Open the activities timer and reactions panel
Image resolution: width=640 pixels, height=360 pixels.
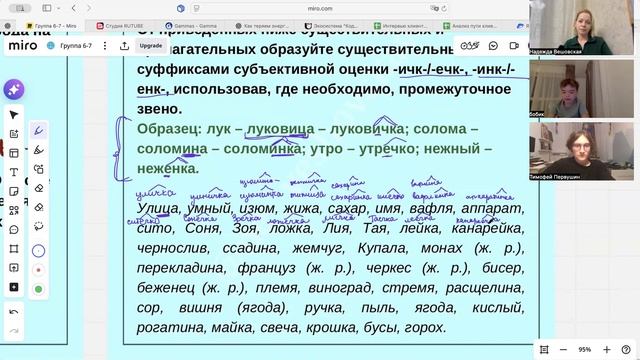469,46
